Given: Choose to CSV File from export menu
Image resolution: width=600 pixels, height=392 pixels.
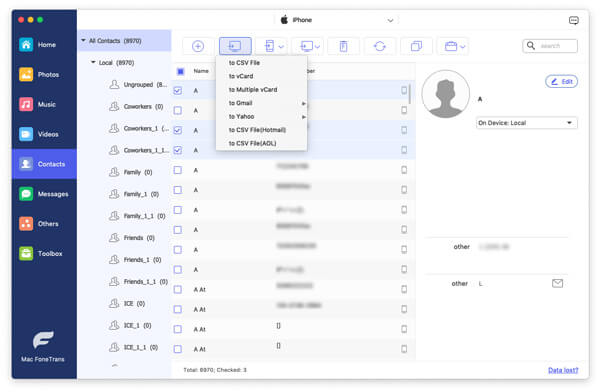Looking at the screenshot, I should click(261, 63).
